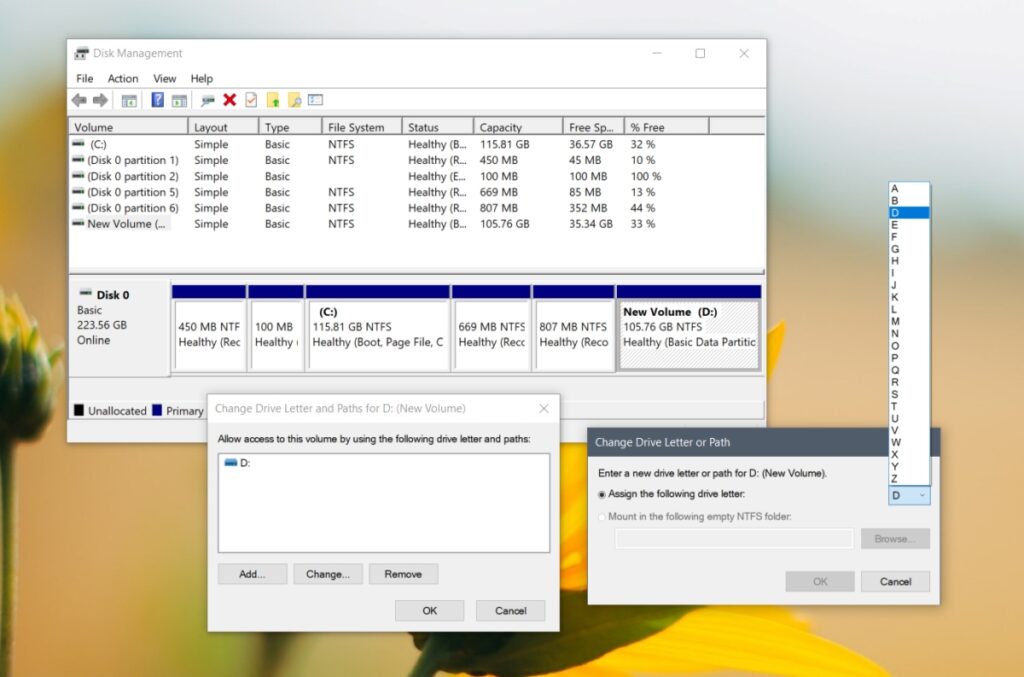Screen dimensions: 1024x677
Task: Select 'Assign the following drive letter' radio button
Action: click(x=601, y=494)
